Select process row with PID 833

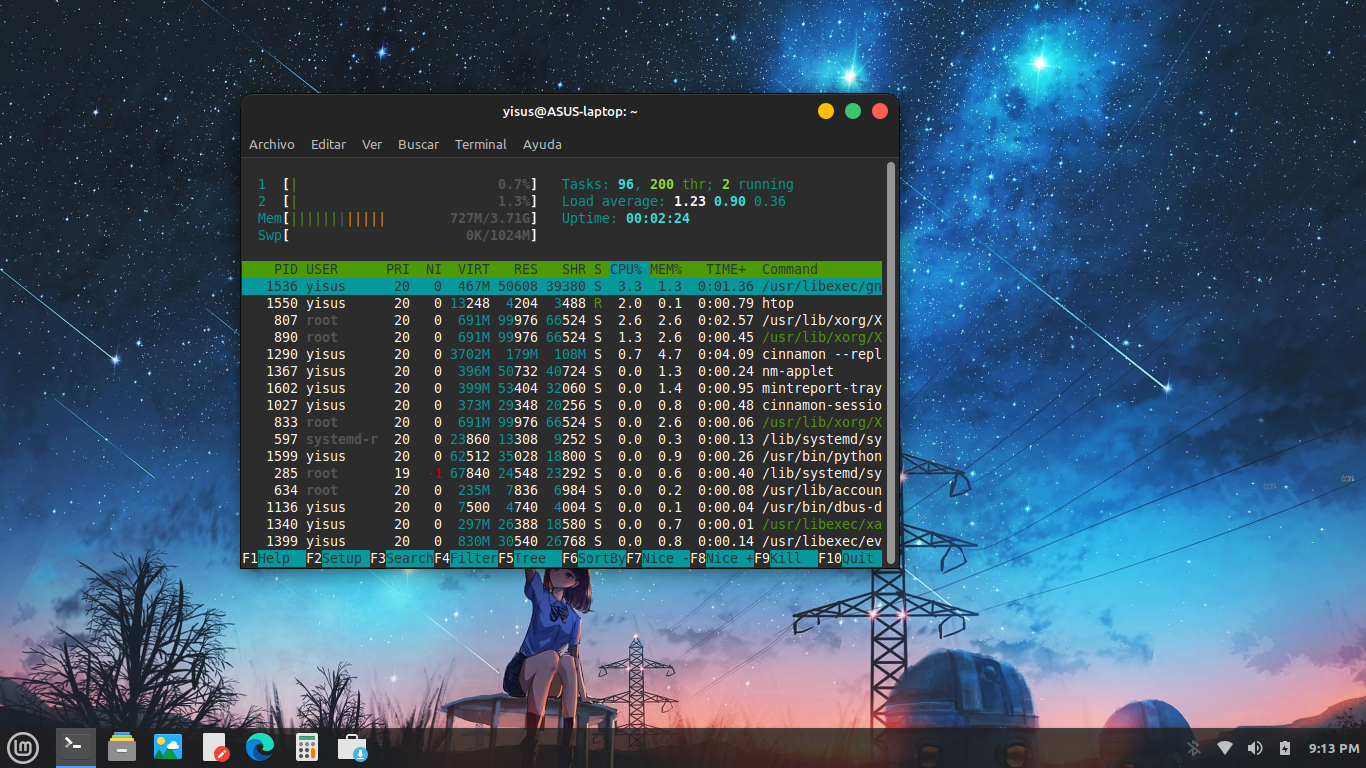(562, 422)
